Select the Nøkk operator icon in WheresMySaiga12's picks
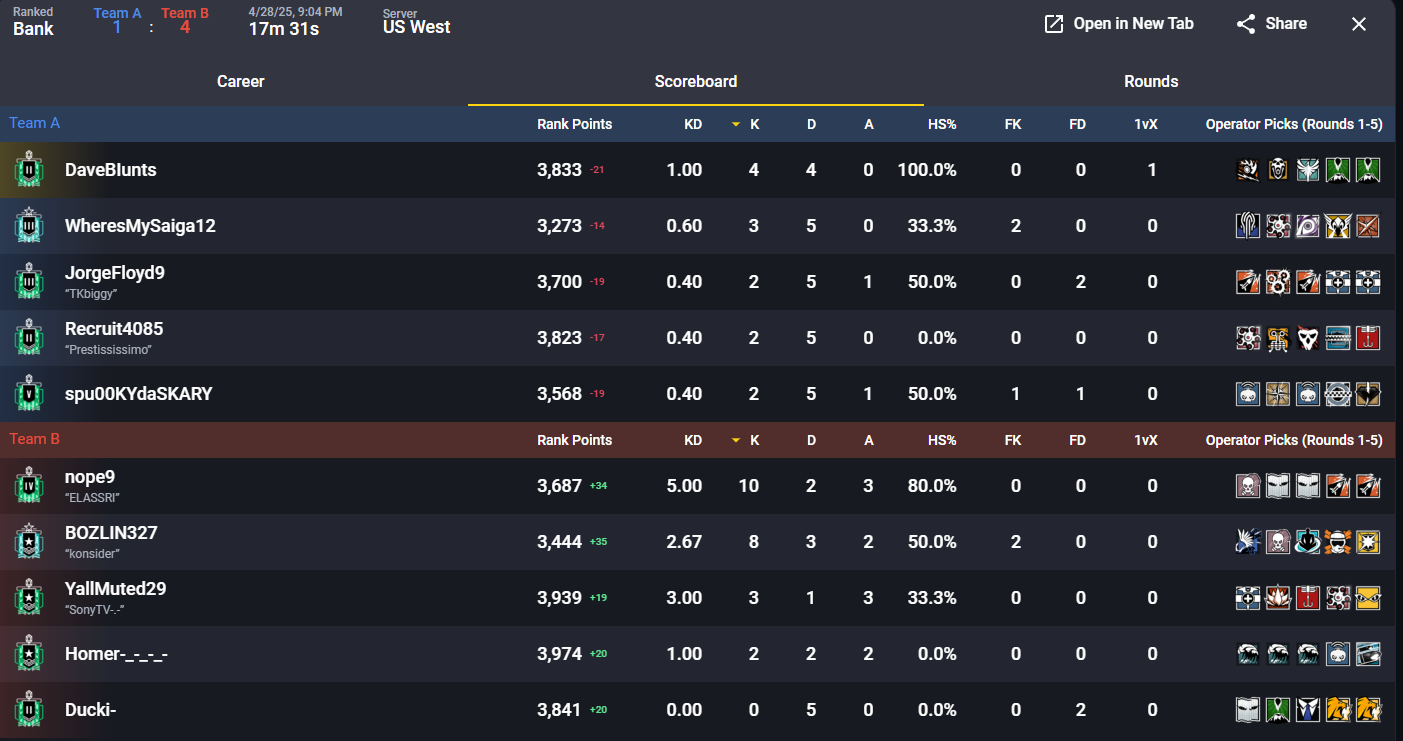The width and height of the screenshot is (1403, 741). [x=1308, y=226]
